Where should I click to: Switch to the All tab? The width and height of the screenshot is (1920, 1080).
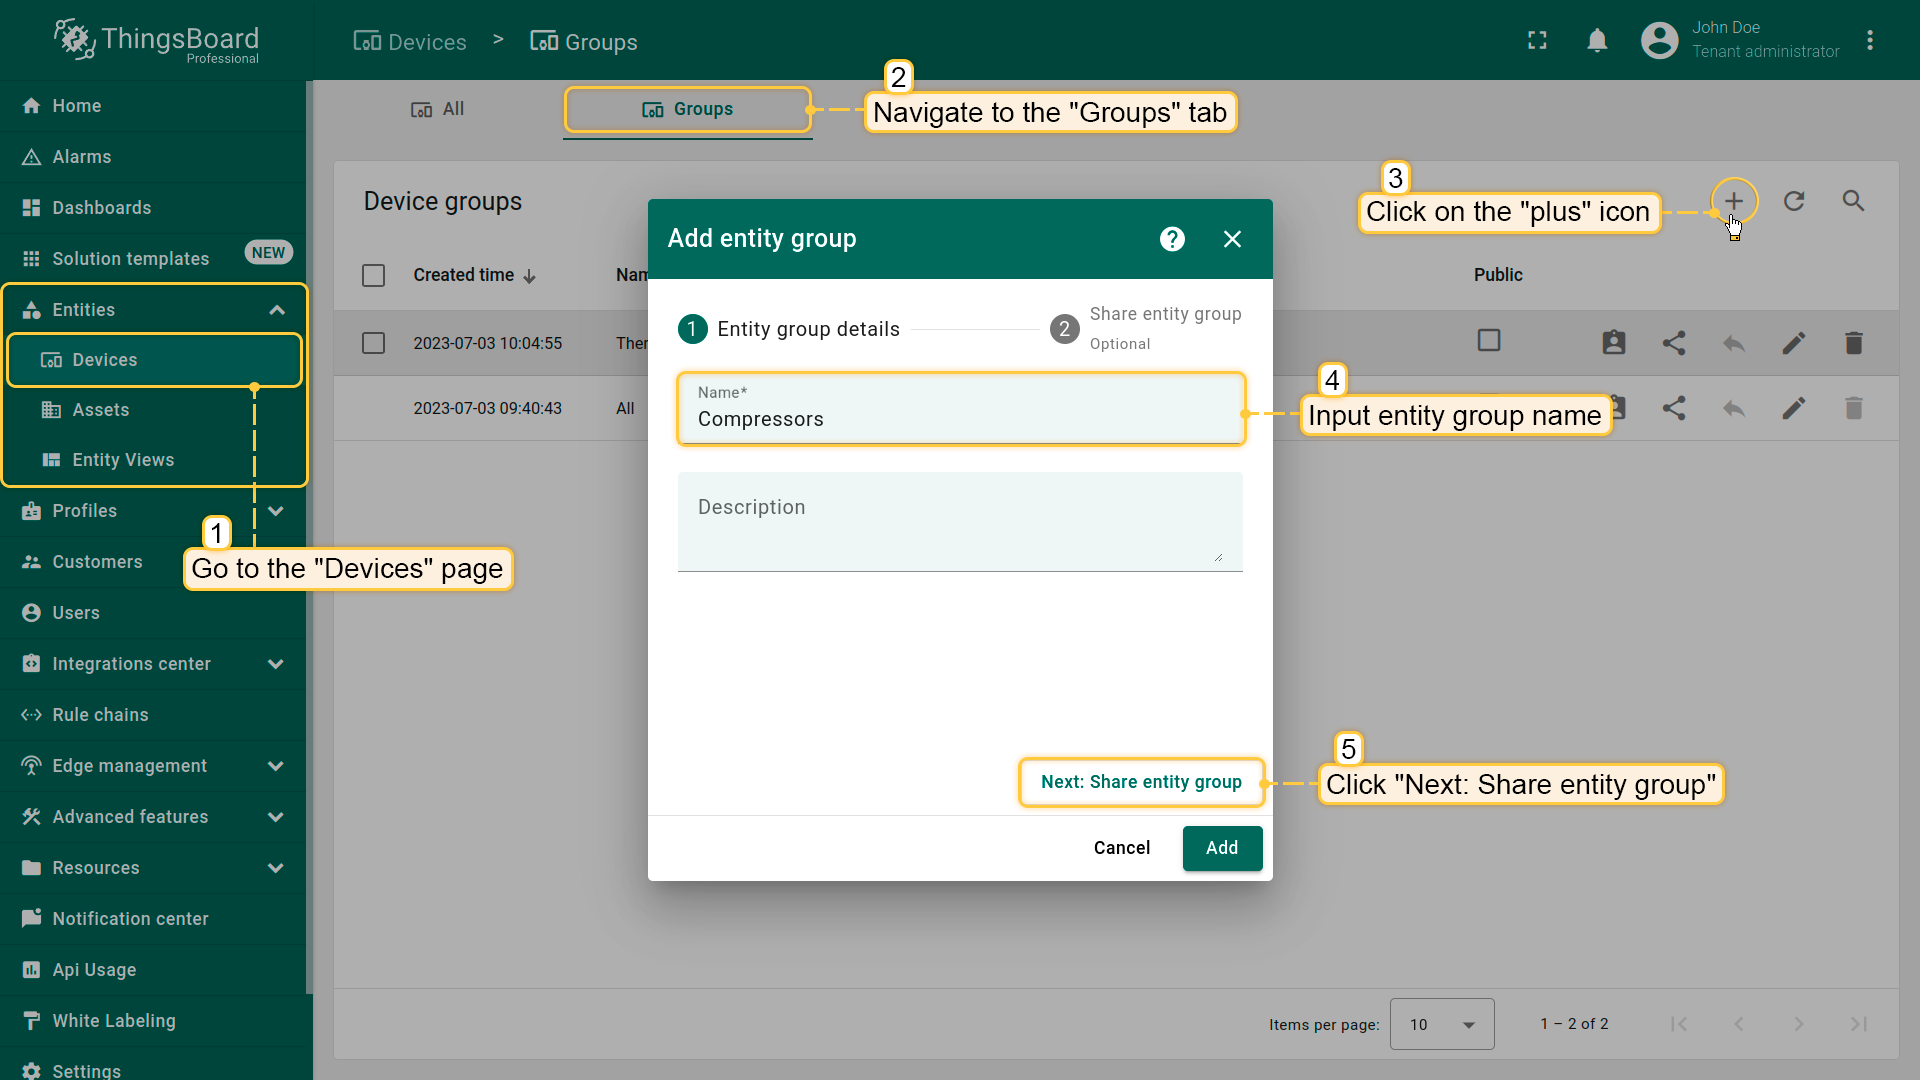[x=438, y=109]
